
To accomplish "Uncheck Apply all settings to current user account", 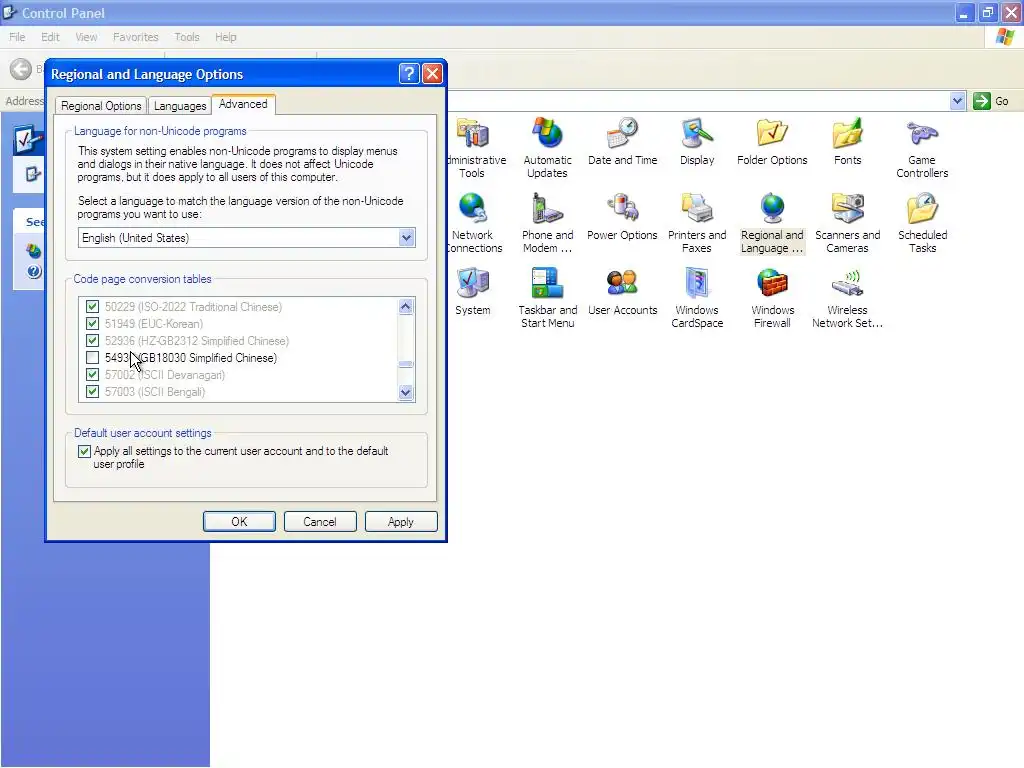I will [84, 451].
